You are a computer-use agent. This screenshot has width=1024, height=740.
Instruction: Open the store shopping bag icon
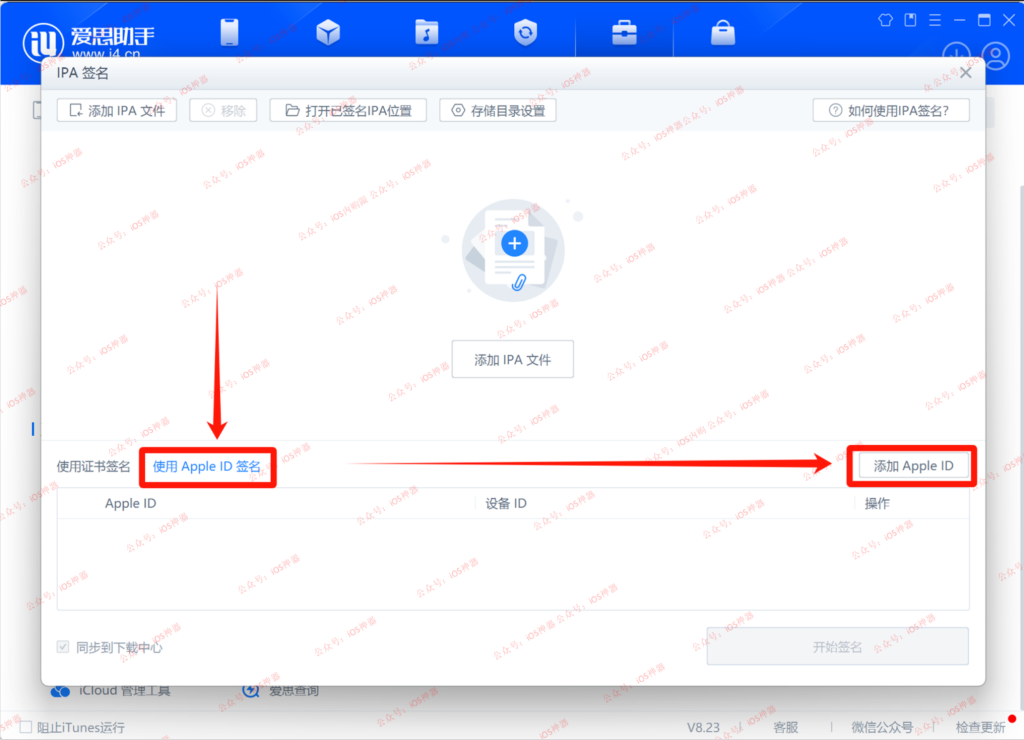(723, 32)
